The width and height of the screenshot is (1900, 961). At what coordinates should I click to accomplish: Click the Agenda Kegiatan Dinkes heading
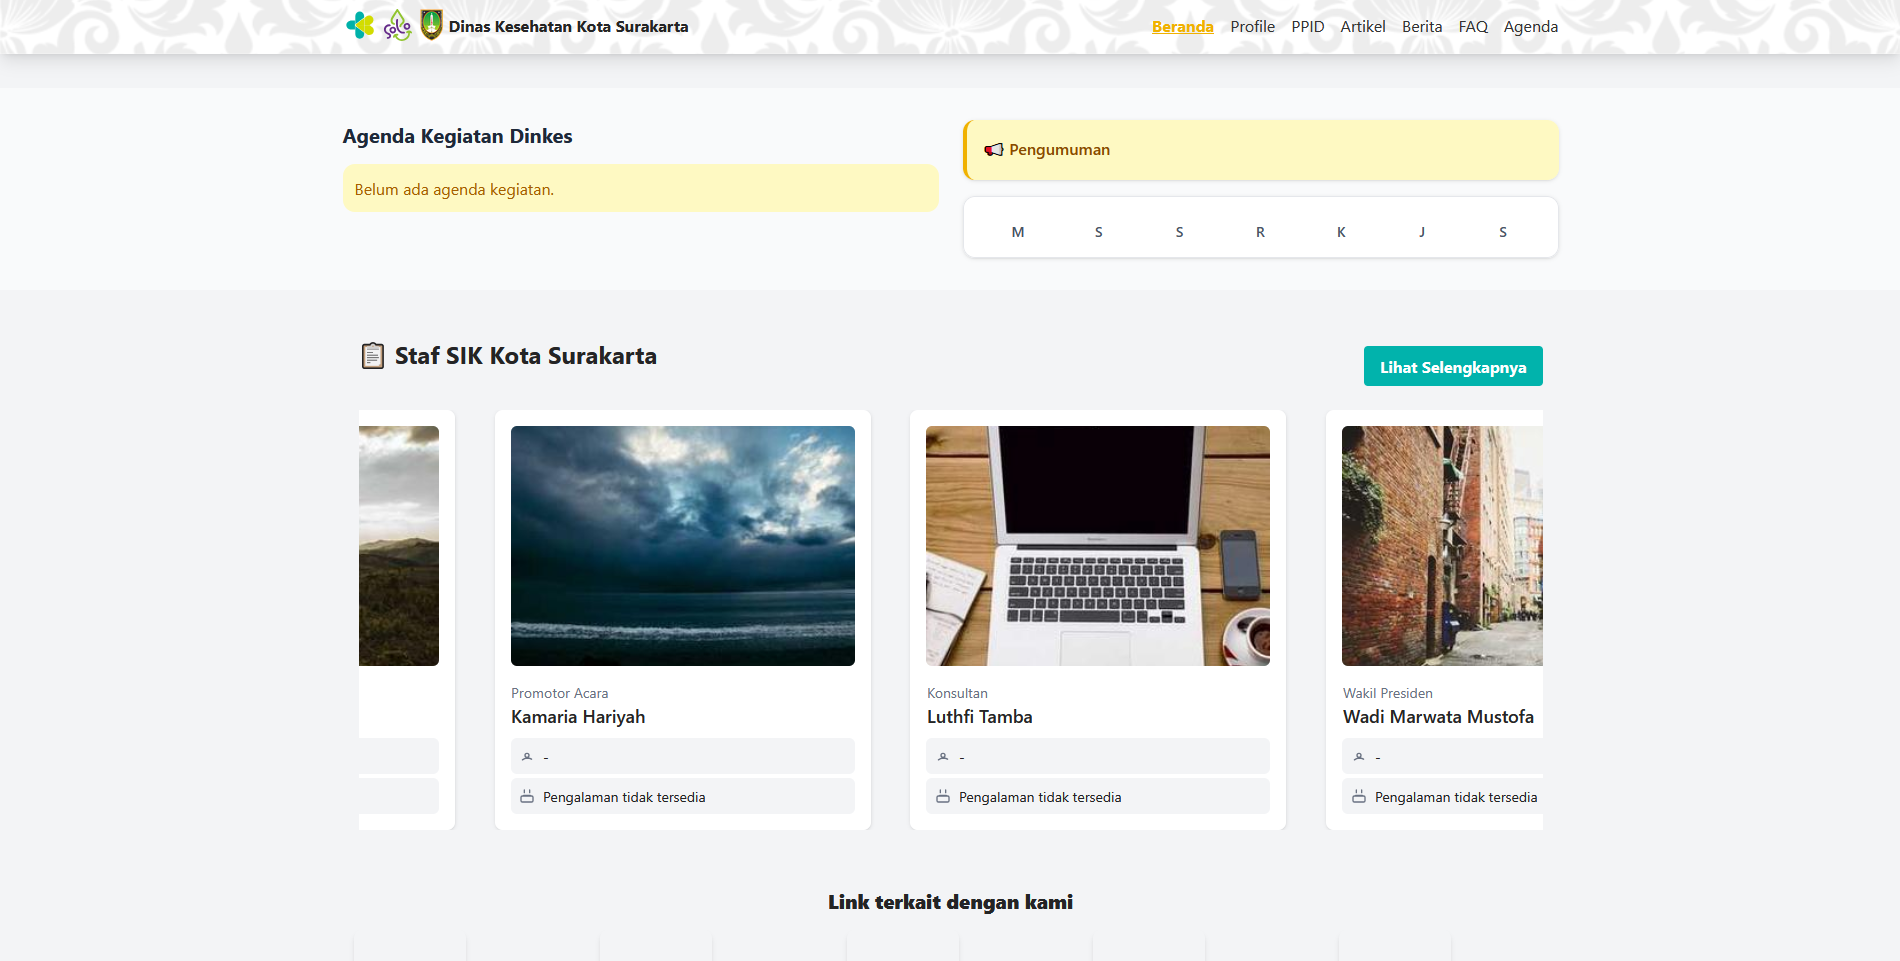point(457,136)
